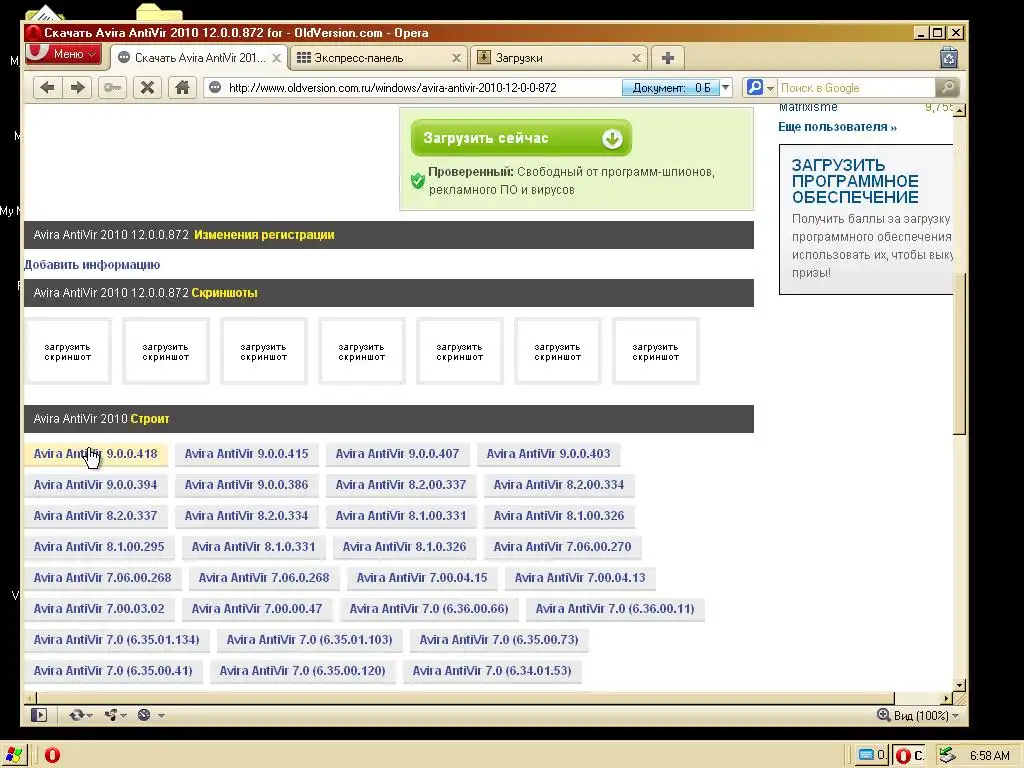Open the Home page button
Viewport: 1024px width, 768px height.
click(x=182, y=88)
